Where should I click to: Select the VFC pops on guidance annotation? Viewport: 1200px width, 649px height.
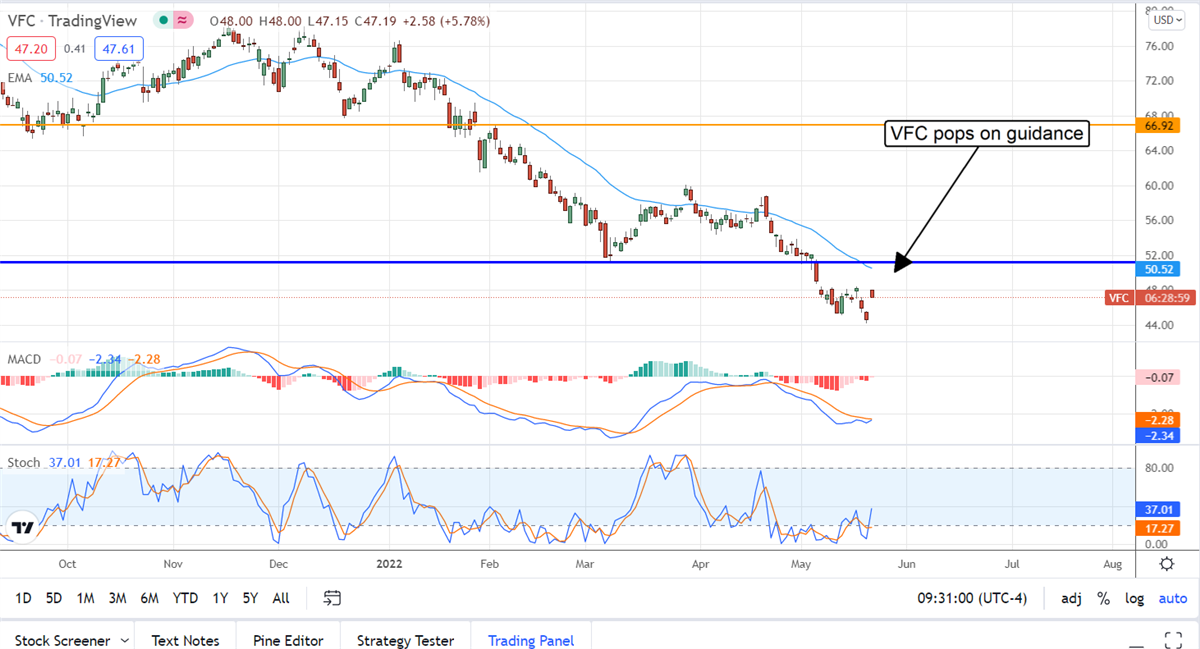986,134
